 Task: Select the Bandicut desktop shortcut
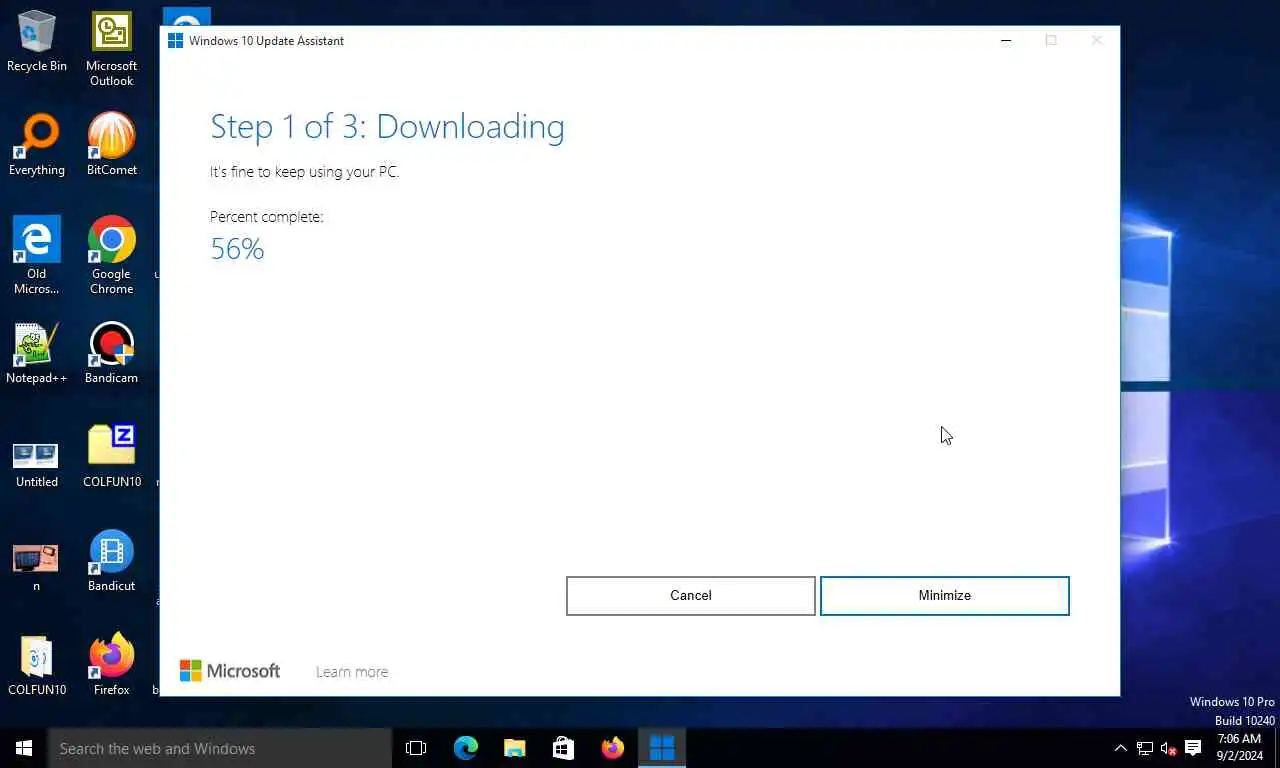click(x=111, y=561)
